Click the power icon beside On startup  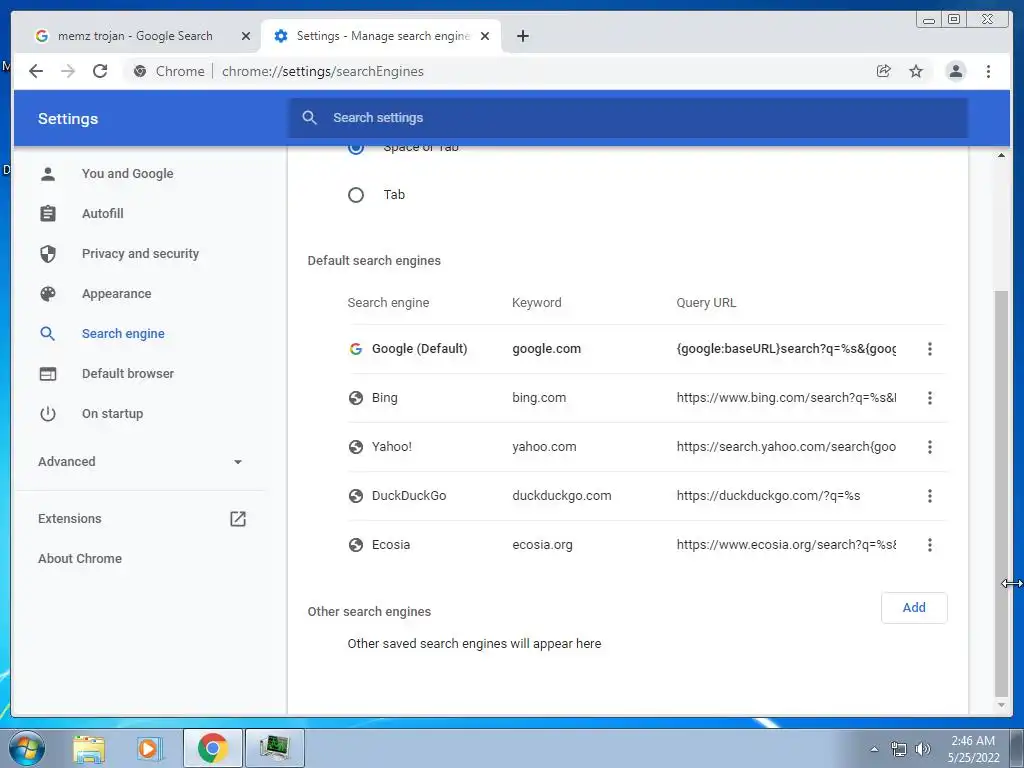pyautogui.click(x=48, y=413)
